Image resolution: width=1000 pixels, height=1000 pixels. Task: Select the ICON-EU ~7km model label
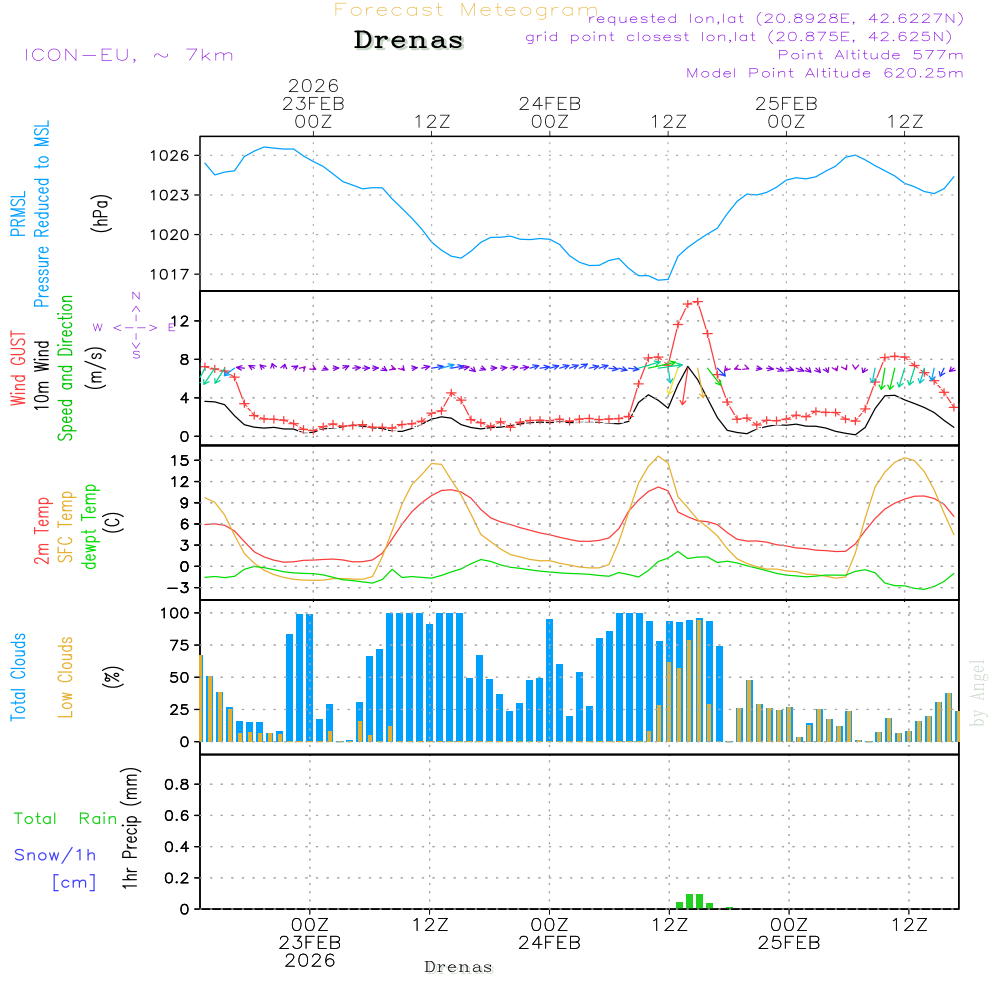[x=128, y=55]
